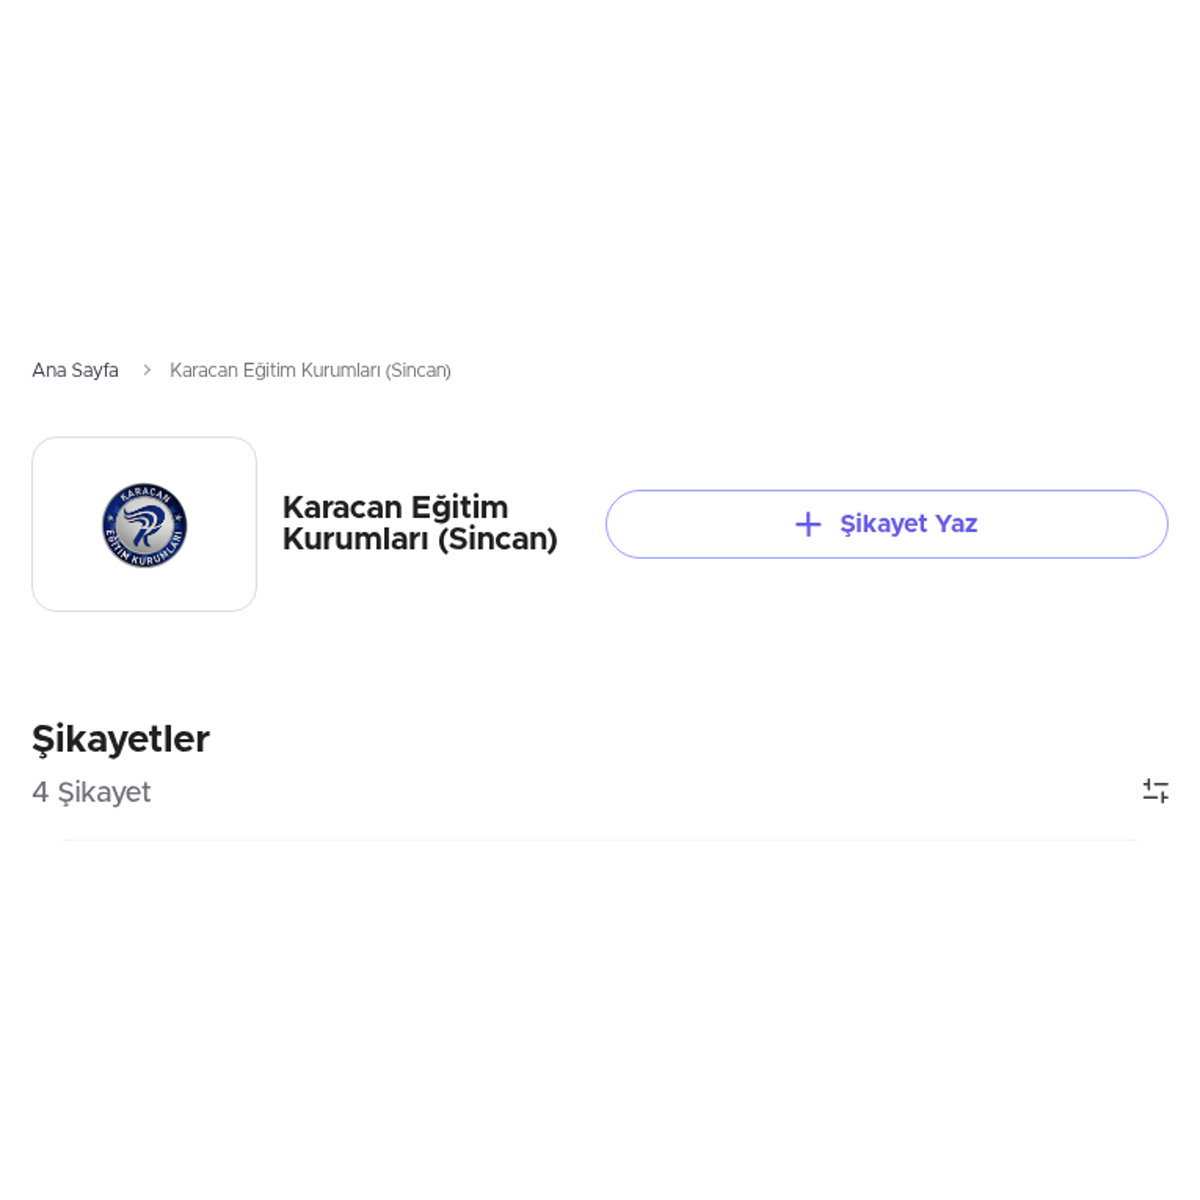
Task: Select Karacan Eğitim Kurumları (Sincan) breadcrumb item
Action: (x=310, y=370)
